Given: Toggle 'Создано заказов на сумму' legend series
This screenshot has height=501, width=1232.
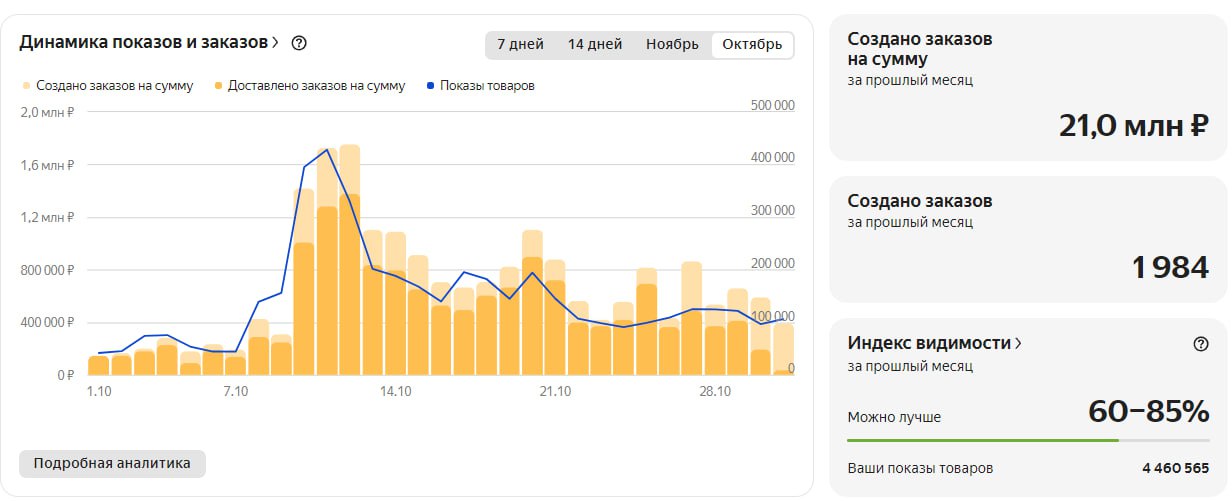Looking at the screenshot, I should (108, 86).
